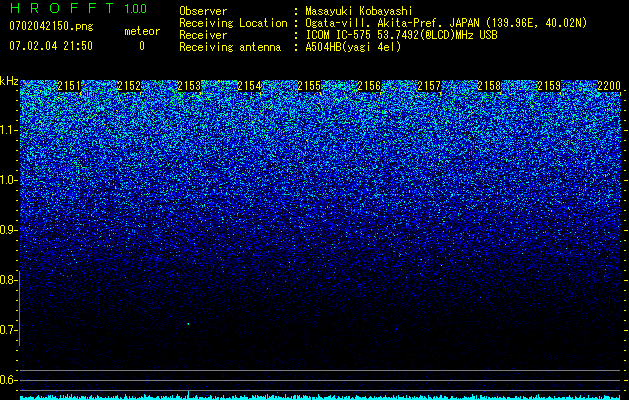
Task: Click the 1.0 frequency axis label
Action: [x=8, y=180]
